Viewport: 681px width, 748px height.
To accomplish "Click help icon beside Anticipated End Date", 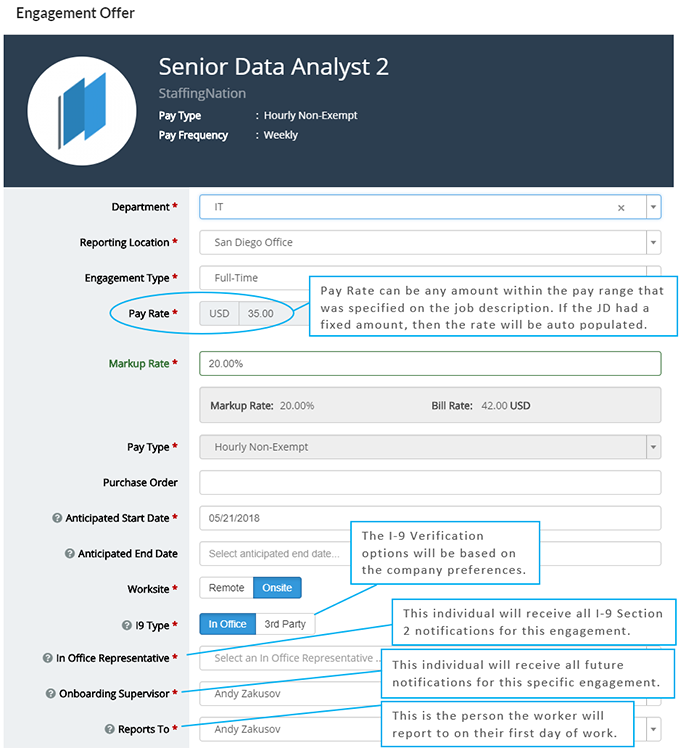I will [70, 553].
